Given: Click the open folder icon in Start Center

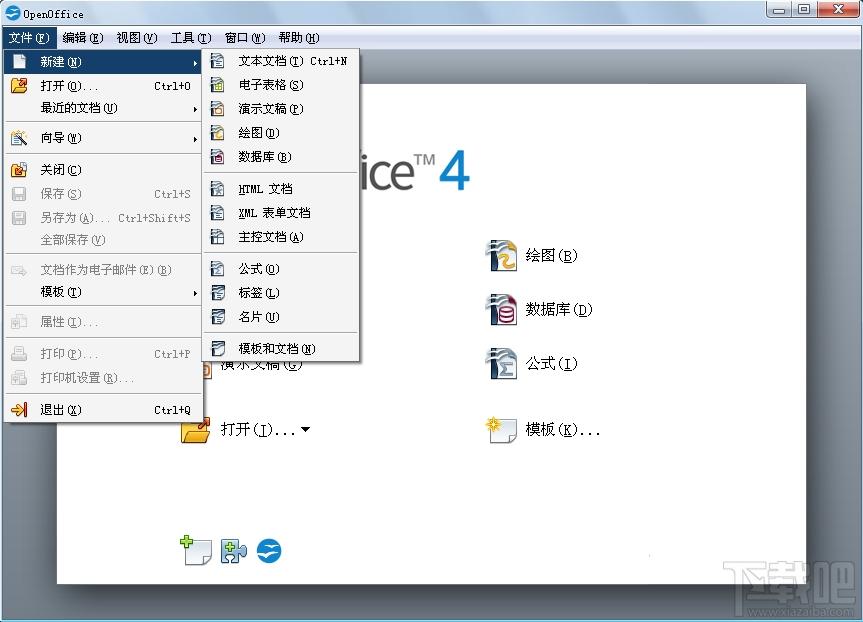Looking at the screenshot, I should point(196,430).
